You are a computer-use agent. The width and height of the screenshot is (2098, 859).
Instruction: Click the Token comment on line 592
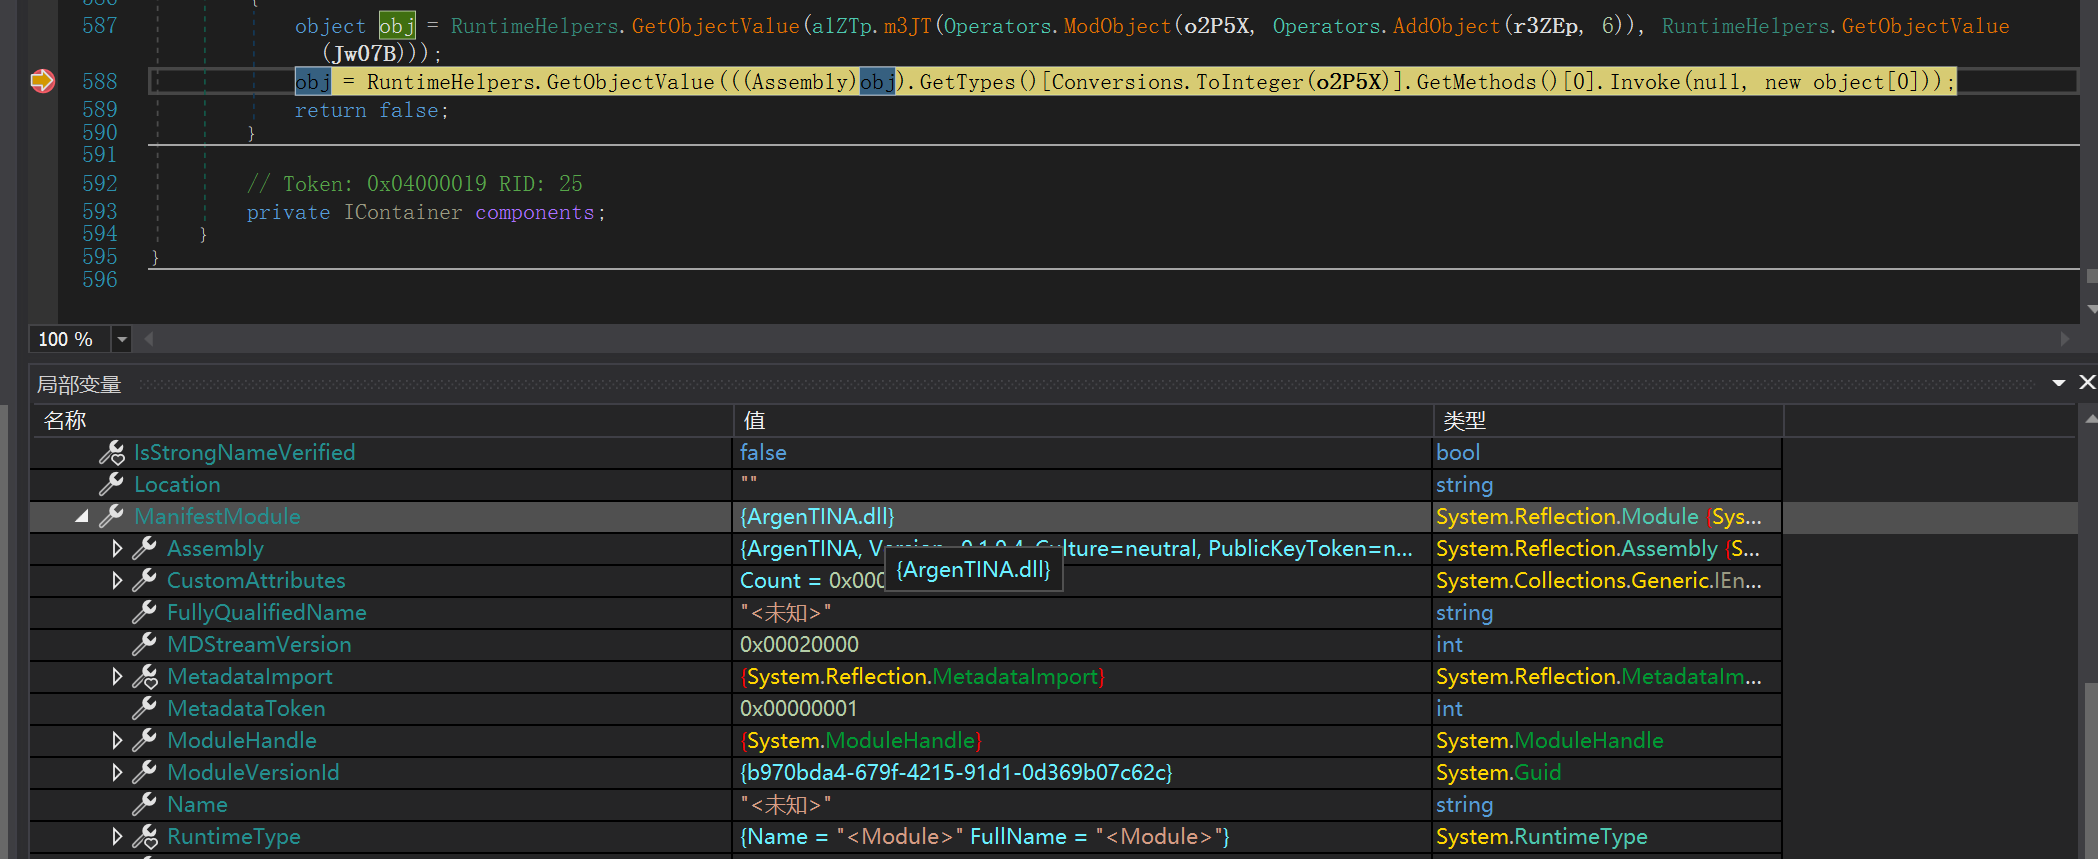coord(415,184)
